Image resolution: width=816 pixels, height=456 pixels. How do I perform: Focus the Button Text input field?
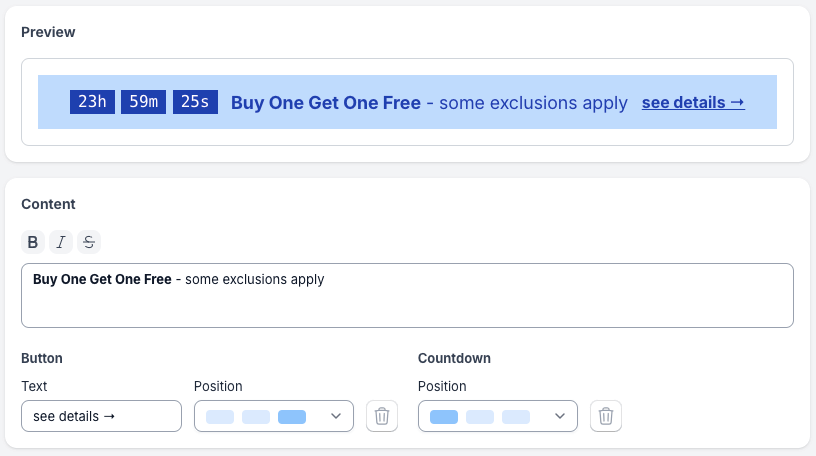coord(101,416)
